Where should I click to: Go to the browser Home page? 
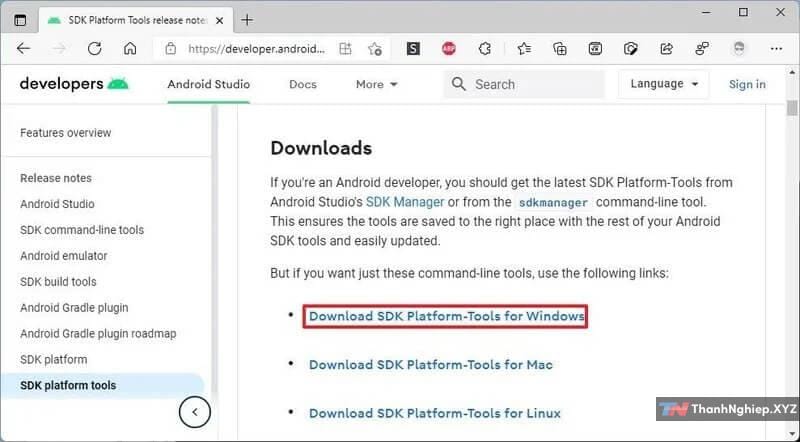(x=130, y=48)
